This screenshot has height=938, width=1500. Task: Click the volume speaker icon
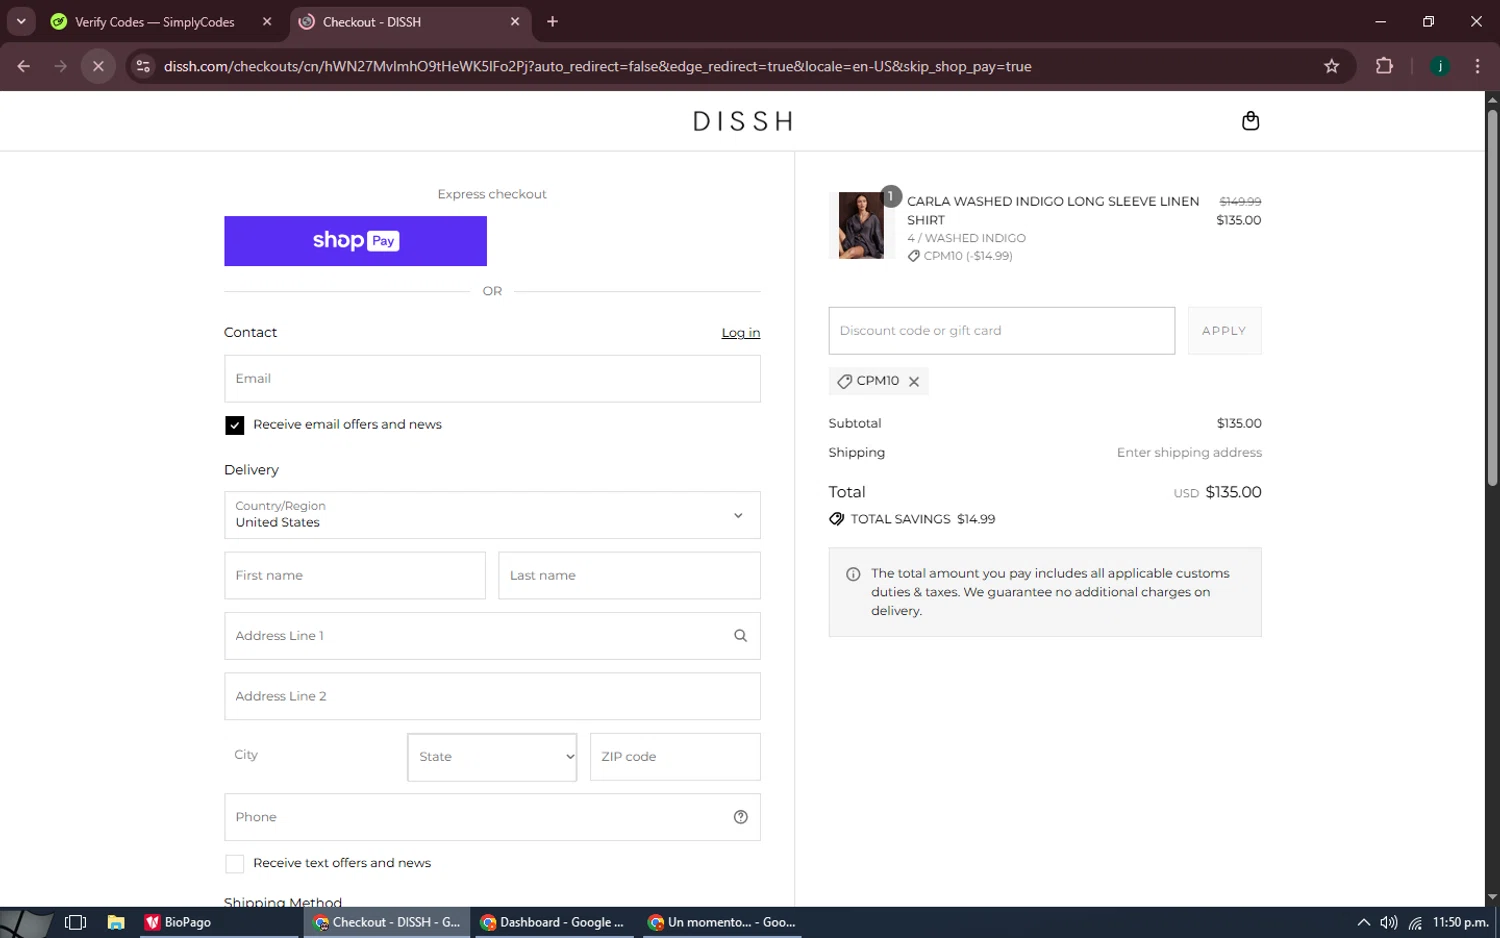pyautogui.click(x=1389, y=923)
